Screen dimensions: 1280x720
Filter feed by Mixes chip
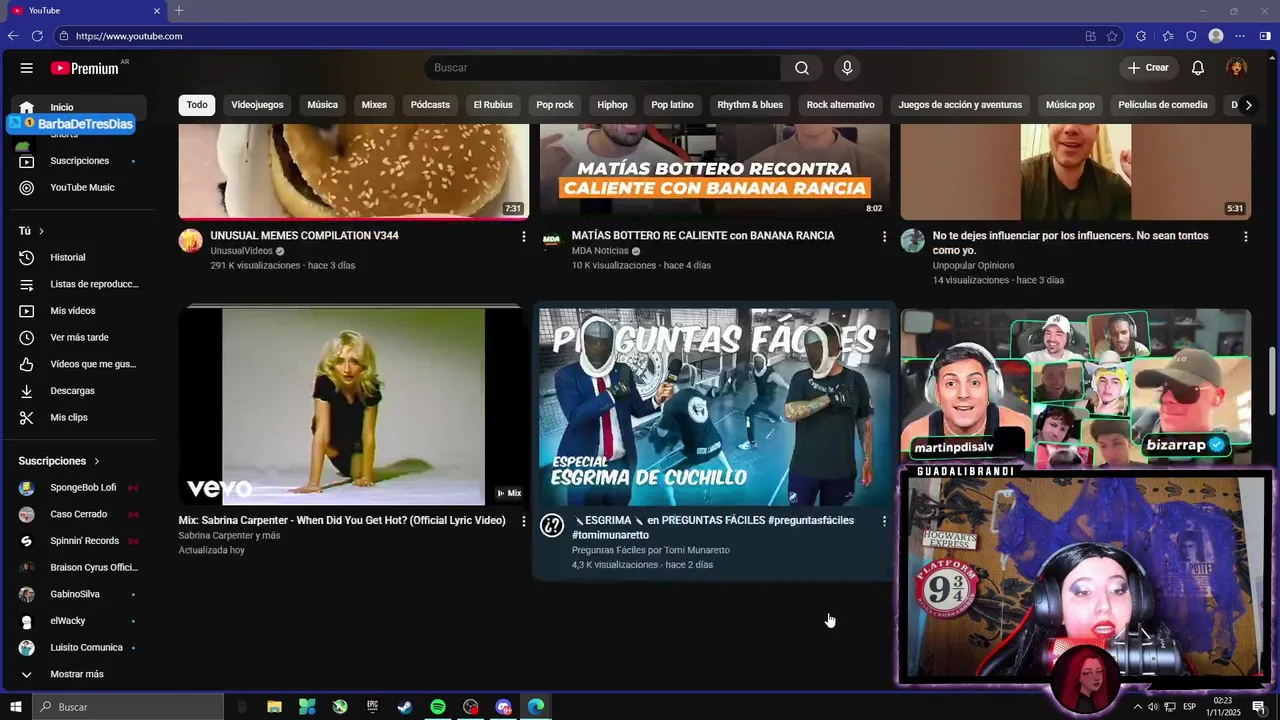point(374,105)
